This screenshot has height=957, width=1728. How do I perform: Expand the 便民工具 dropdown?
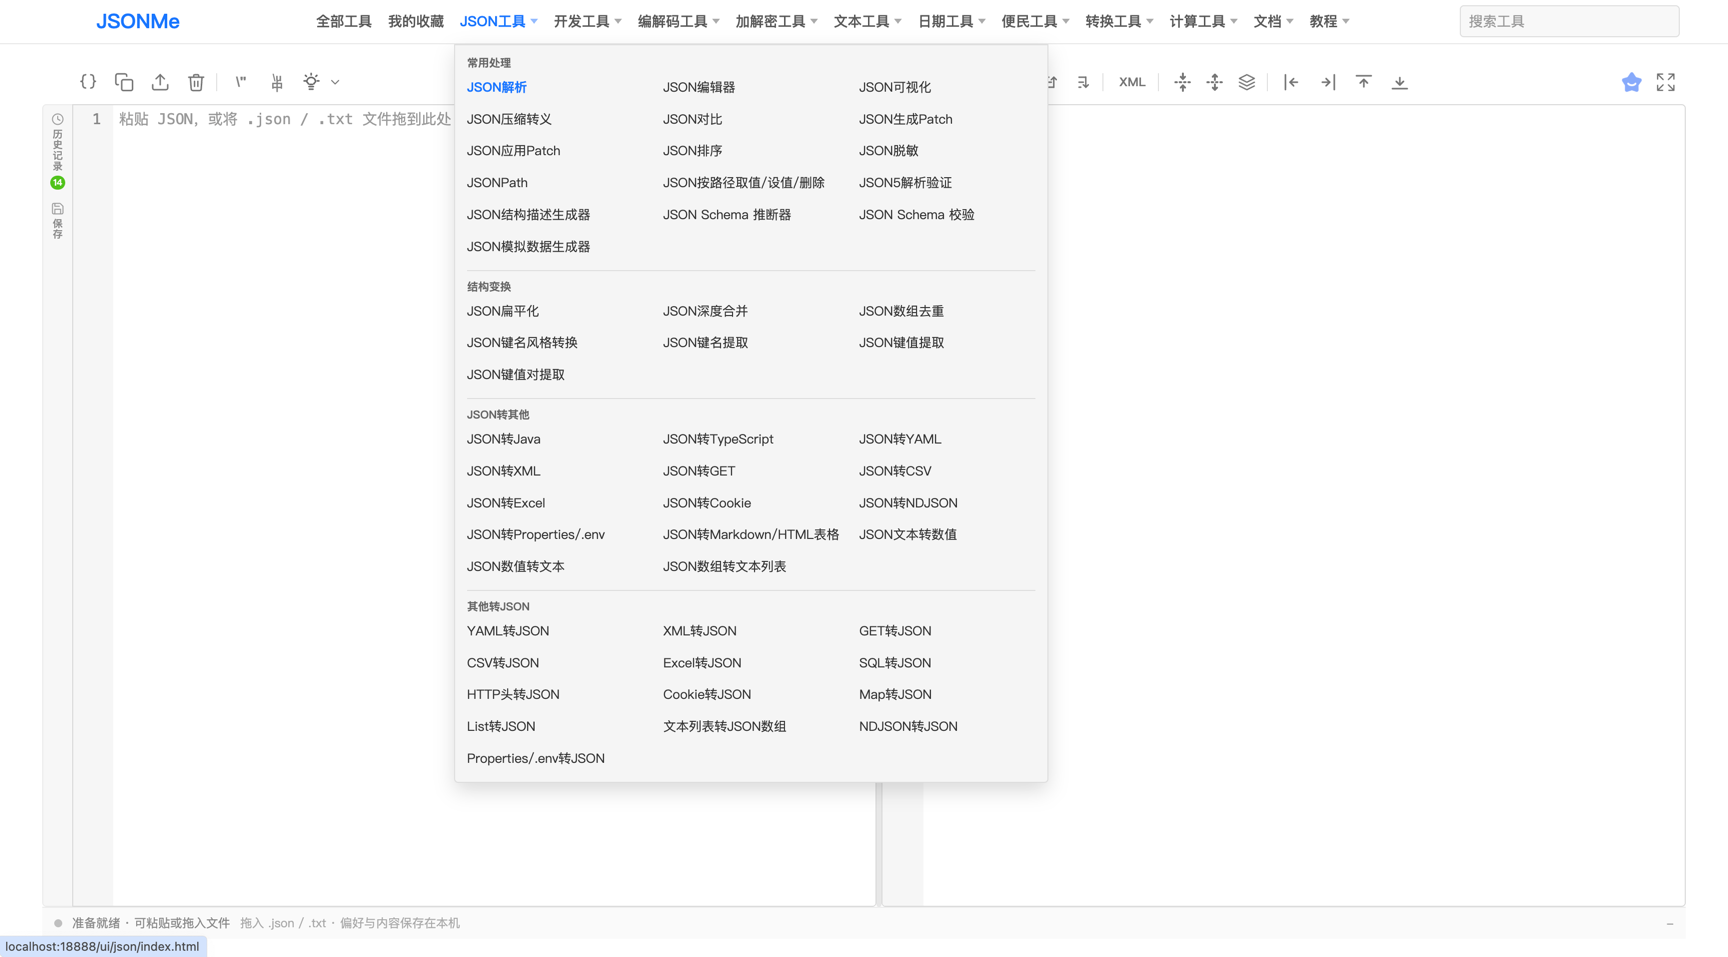1036,21
